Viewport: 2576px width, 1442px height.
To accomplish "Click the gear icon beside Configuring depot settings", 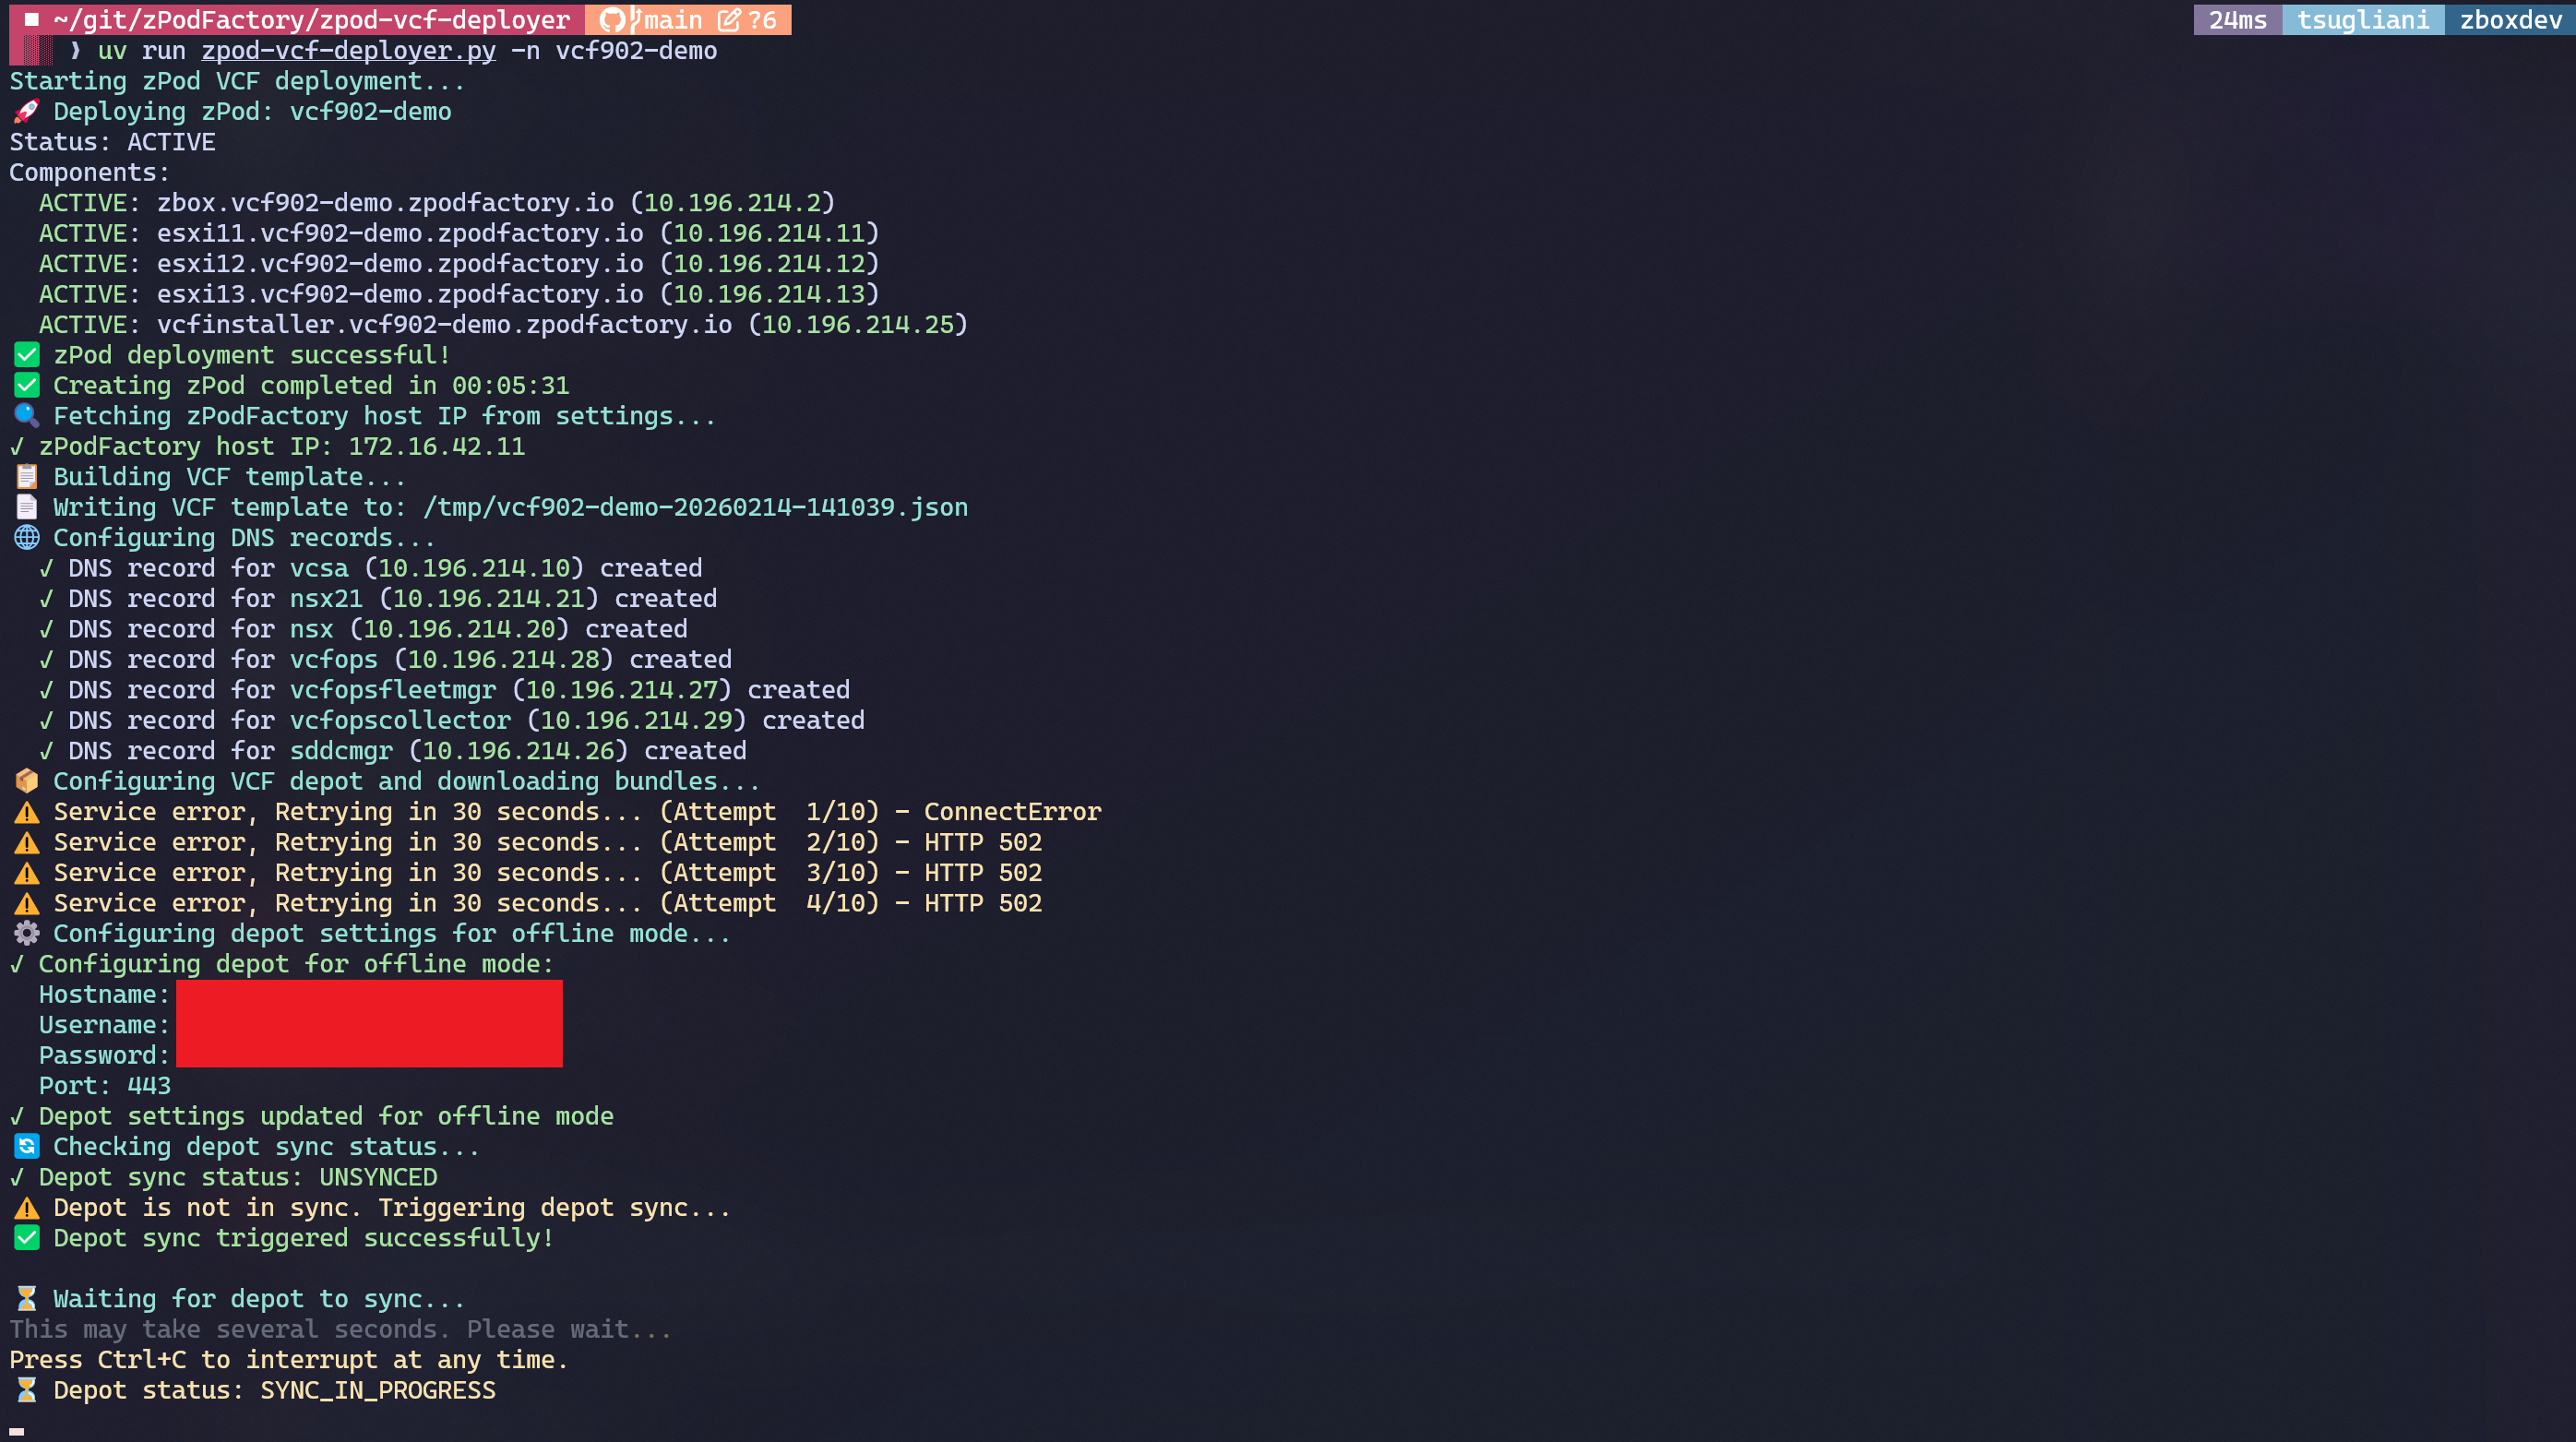I will 26,933.
